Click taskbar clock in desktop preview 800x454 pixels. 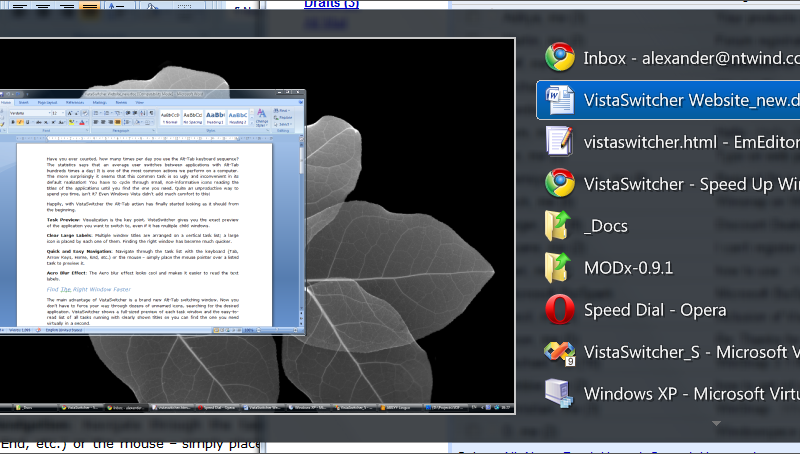506,408
